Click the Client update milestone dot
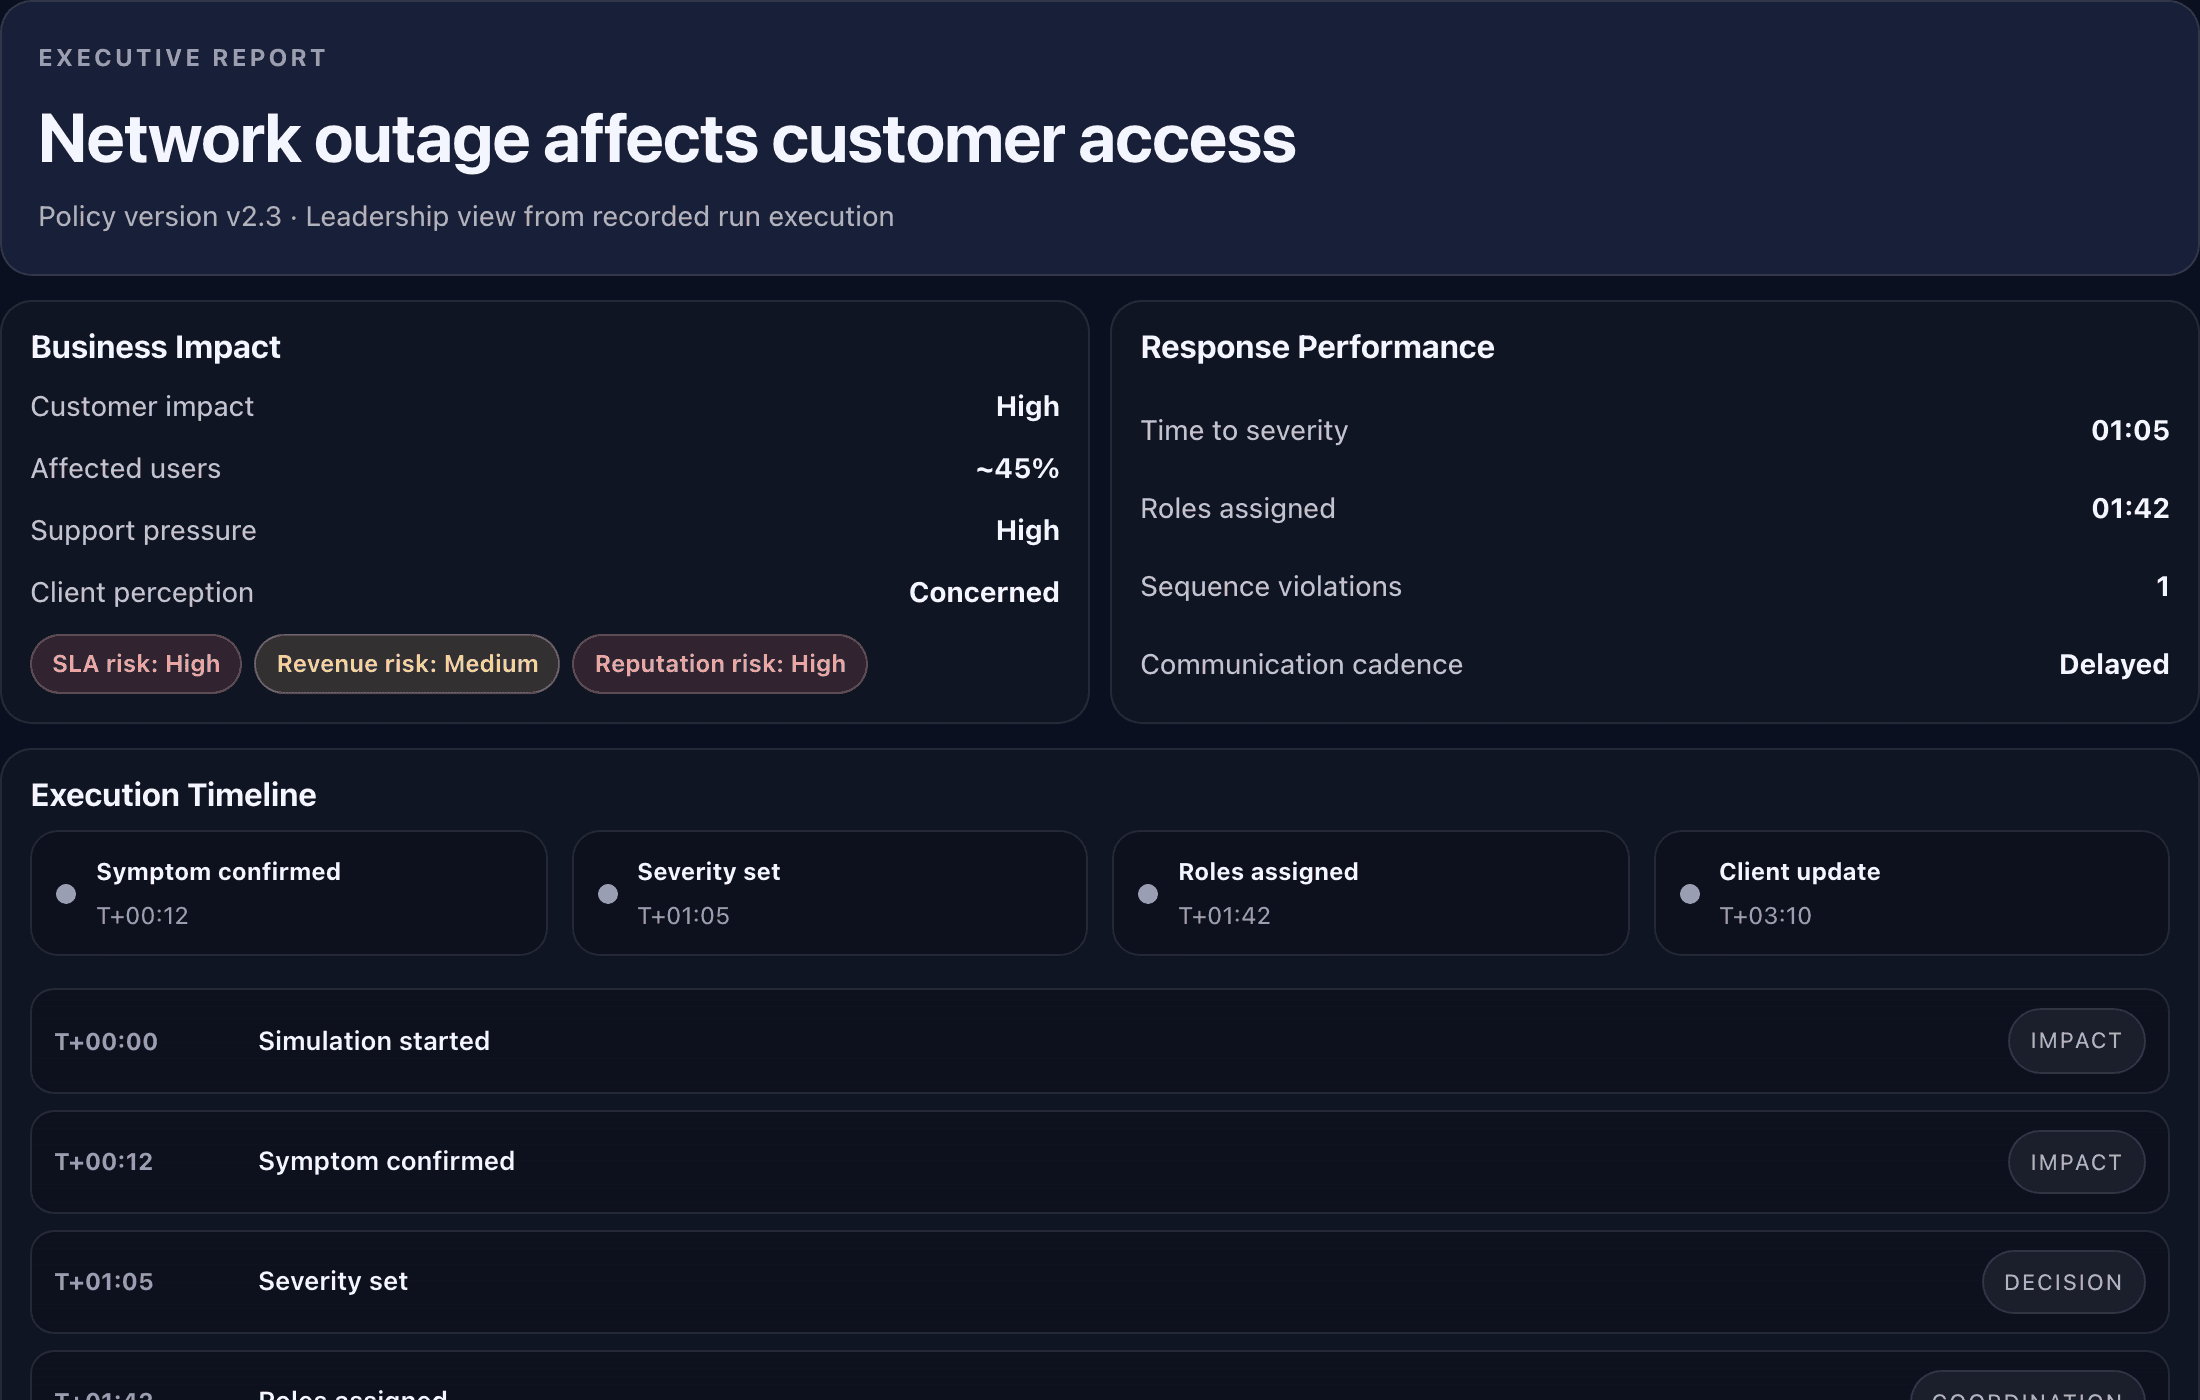Screen dimensions: 2200x1400 1690,894
